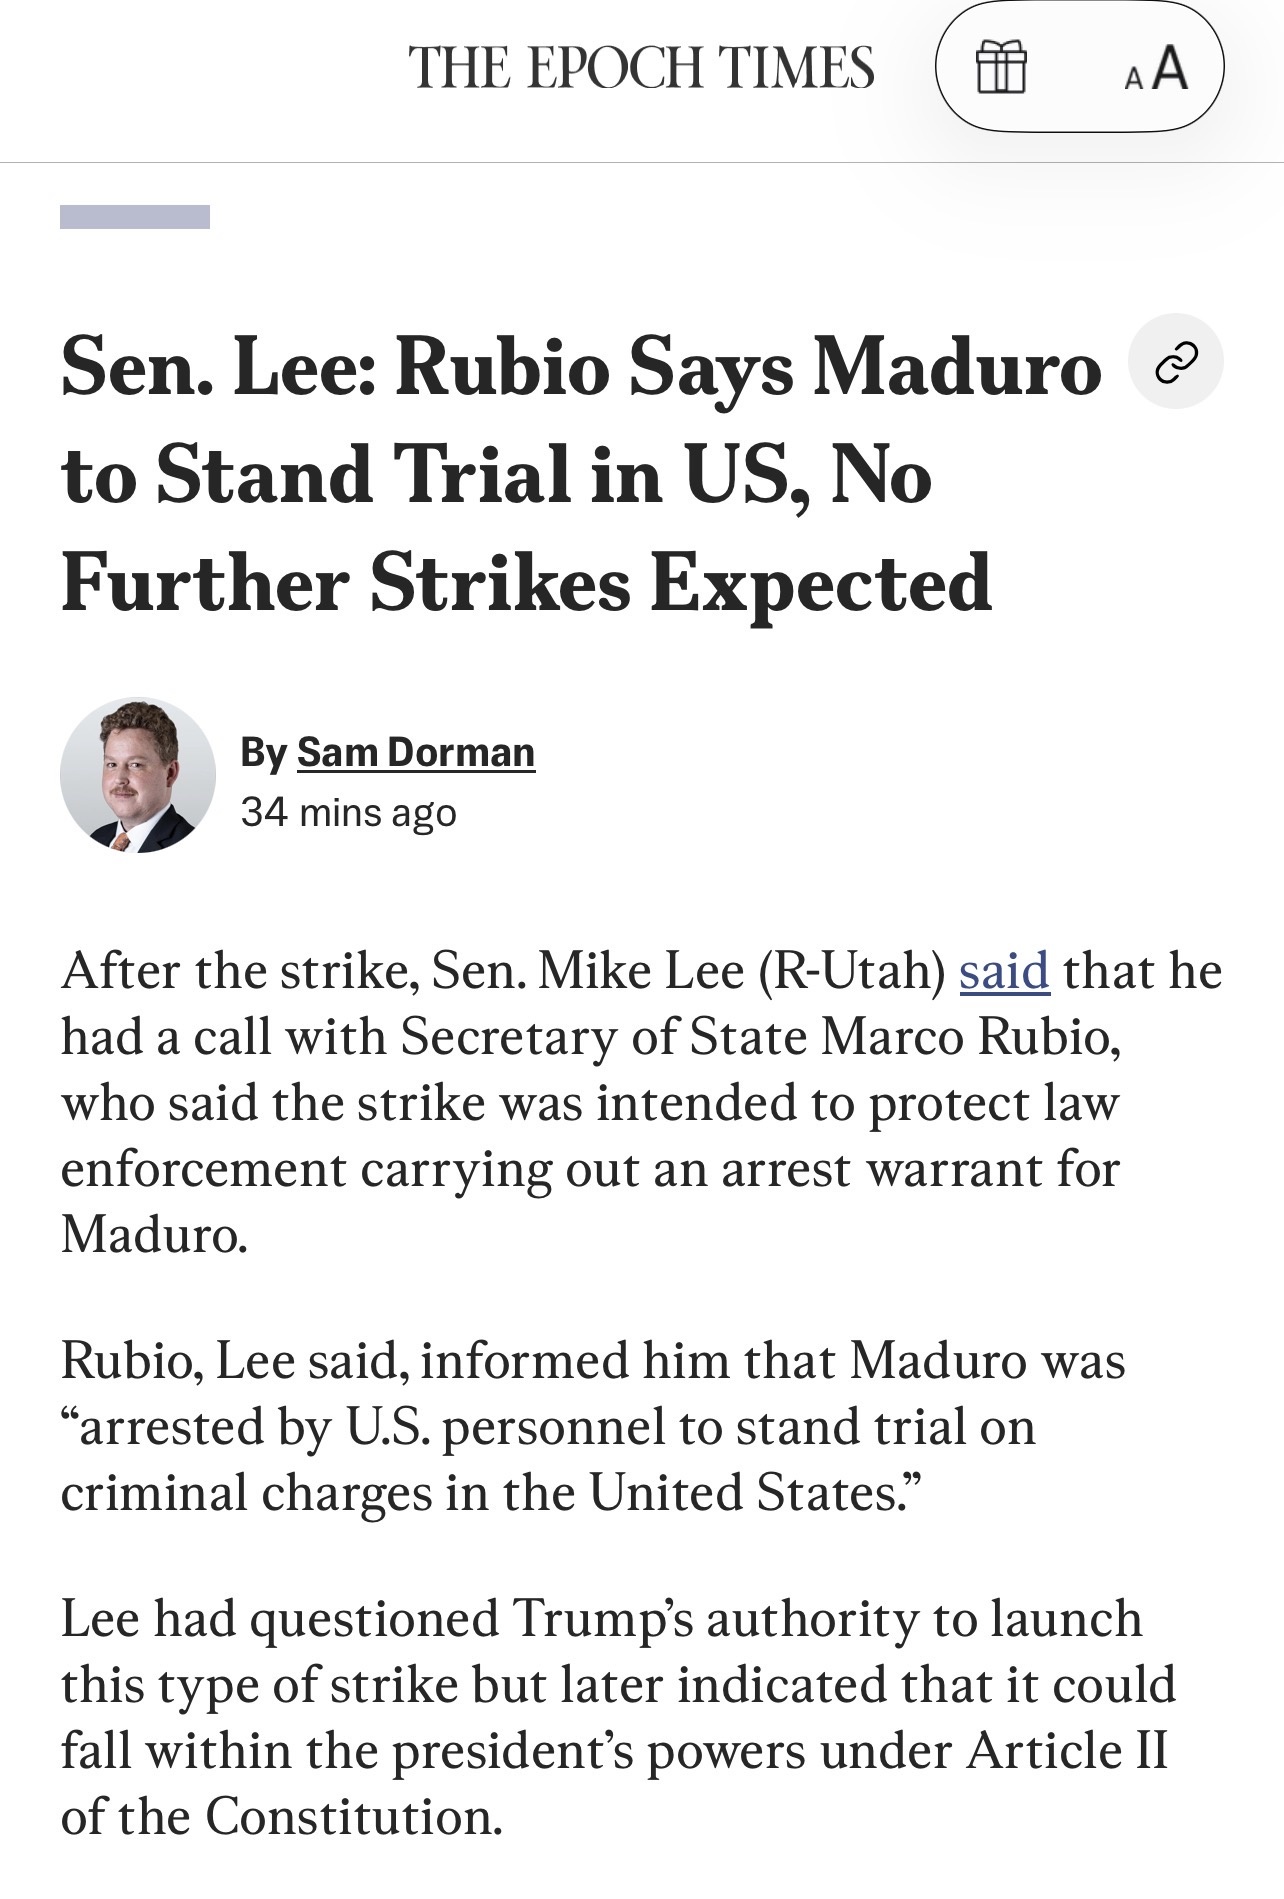Click the "Article II" text
Image resolution: width=1284 pixels, height=1899 pixels.
pos(1067,1751)
